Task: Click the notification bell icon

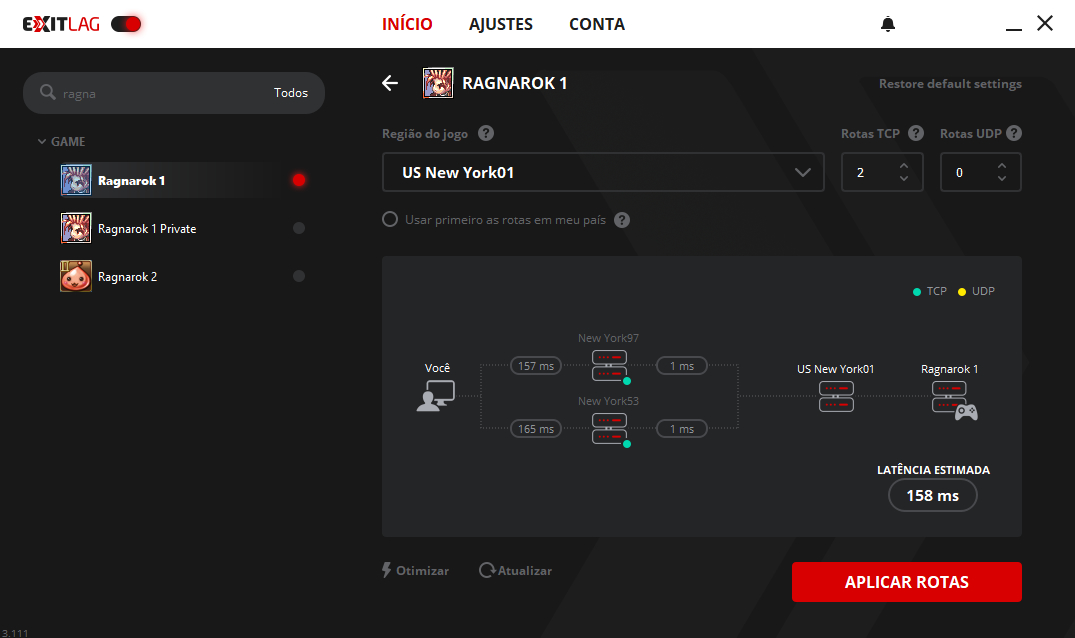Action: click(x=888, y=24)
